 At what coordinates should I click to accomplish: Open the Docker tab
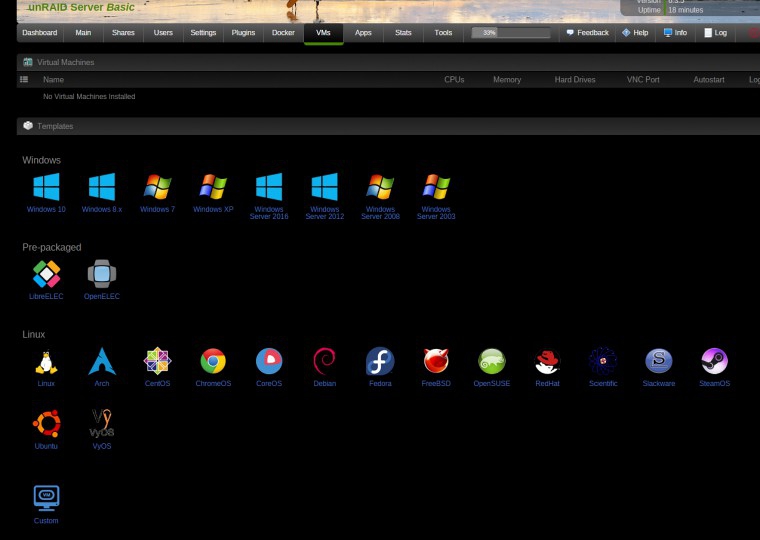[x=283, y=32]
